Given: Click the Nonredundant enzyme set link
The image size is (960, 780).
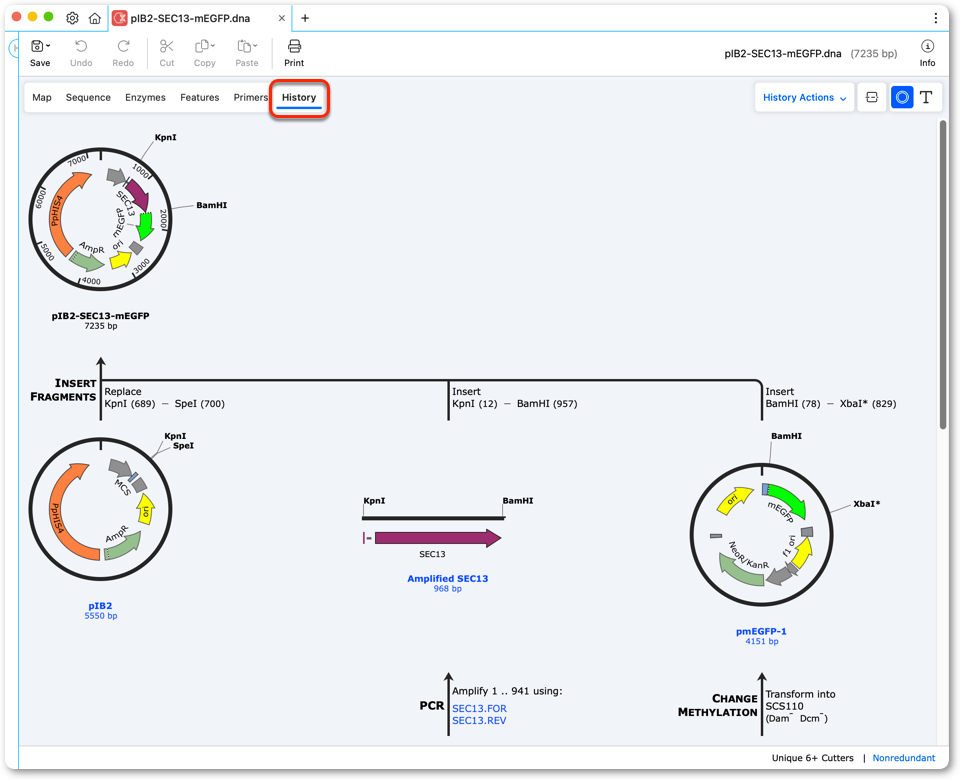Looking at the screenshot, I should 904,758.
